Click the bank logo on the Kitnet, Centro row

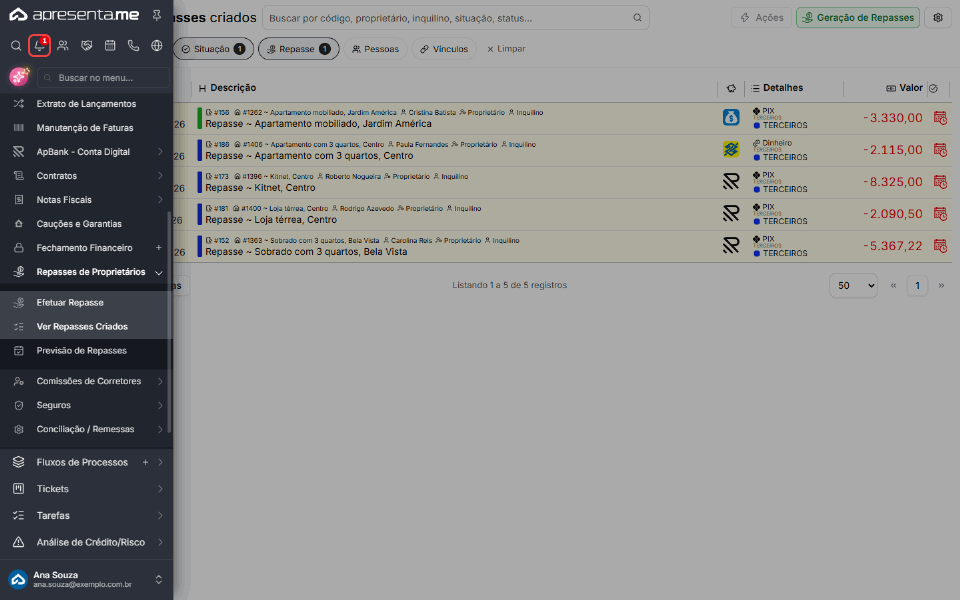click(731, 181)
